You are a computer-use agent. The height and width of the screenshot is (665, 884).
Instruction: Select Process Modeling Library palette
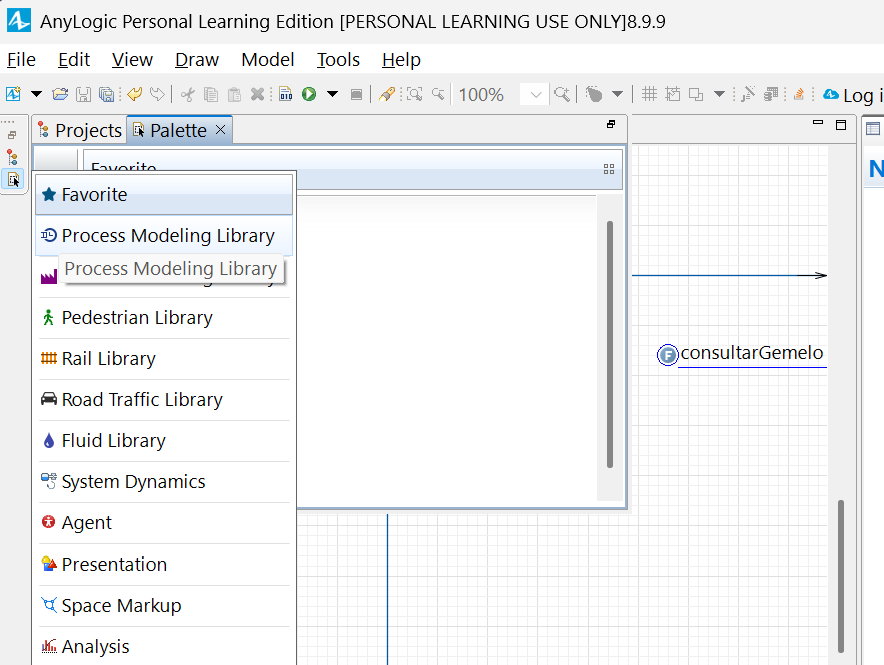[x=164, y=236]
